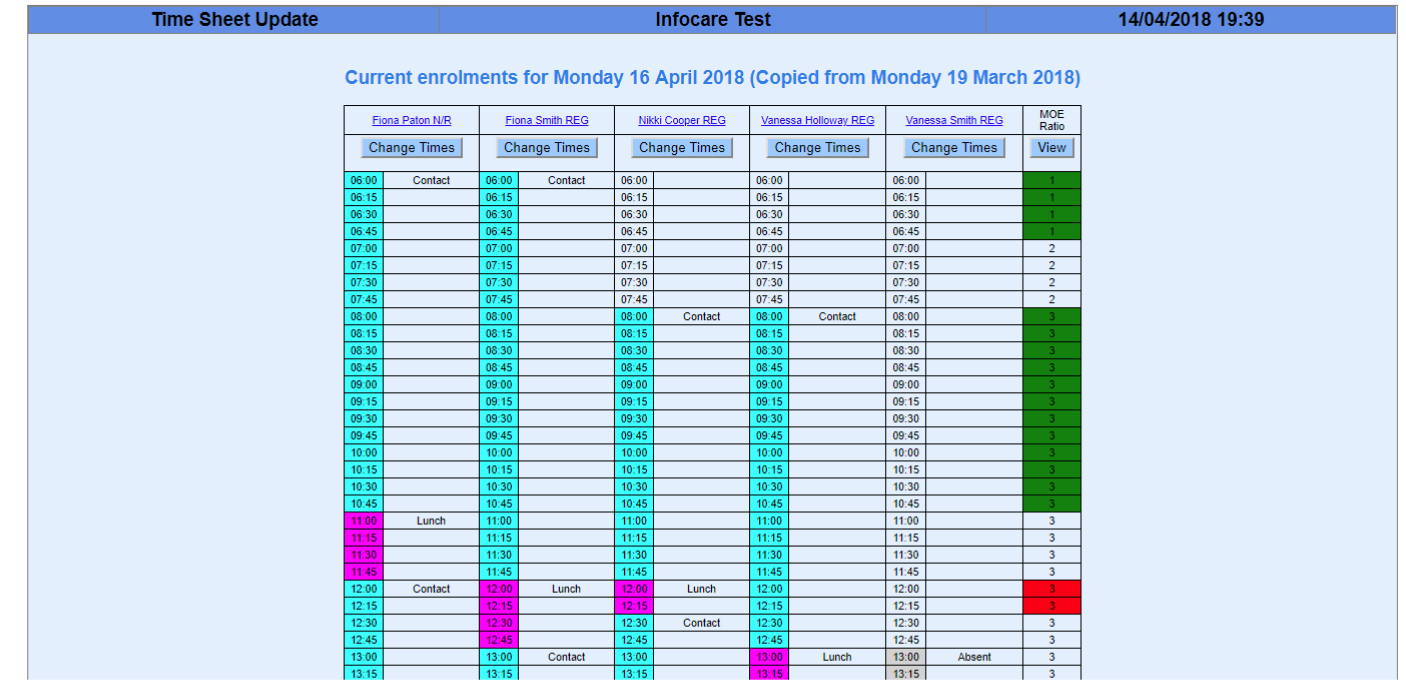The height and width of the screenshot is (680, 1406).
Task: Open Vanessa Holloway REG staff link
Action: [x=817, y=120]
